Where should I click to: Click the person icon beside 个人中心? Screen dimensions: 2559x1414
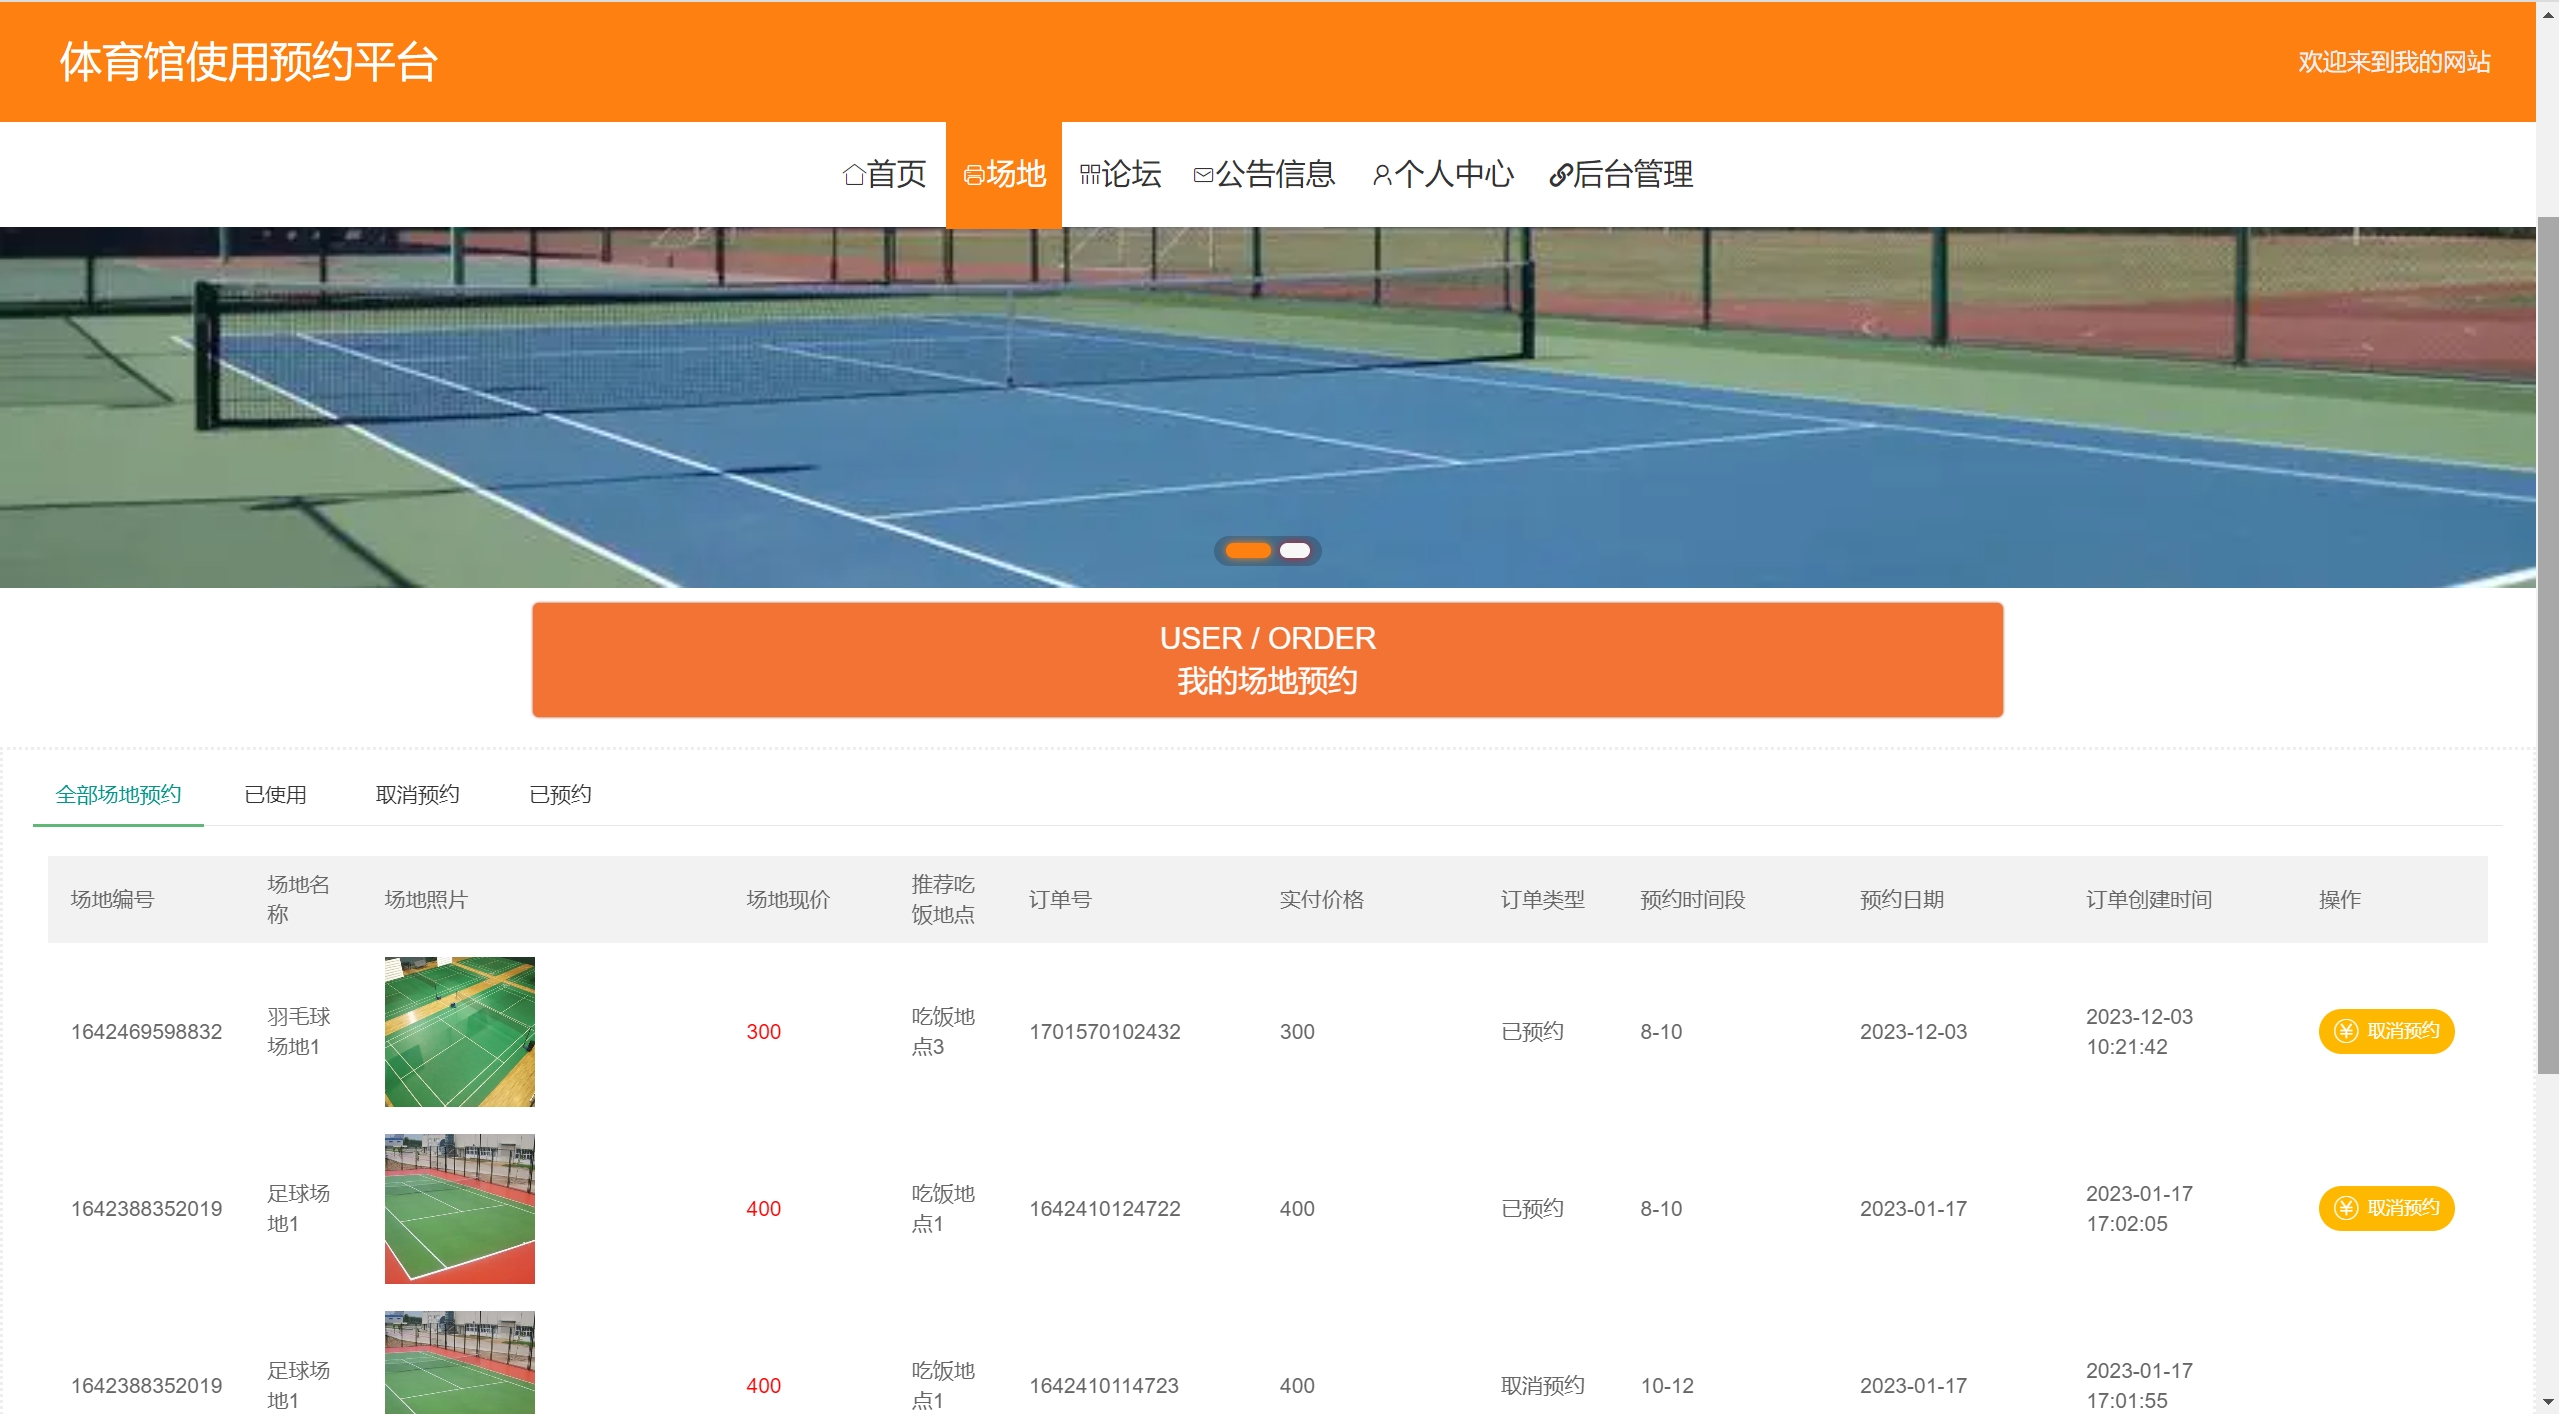tap(1382, 175)
